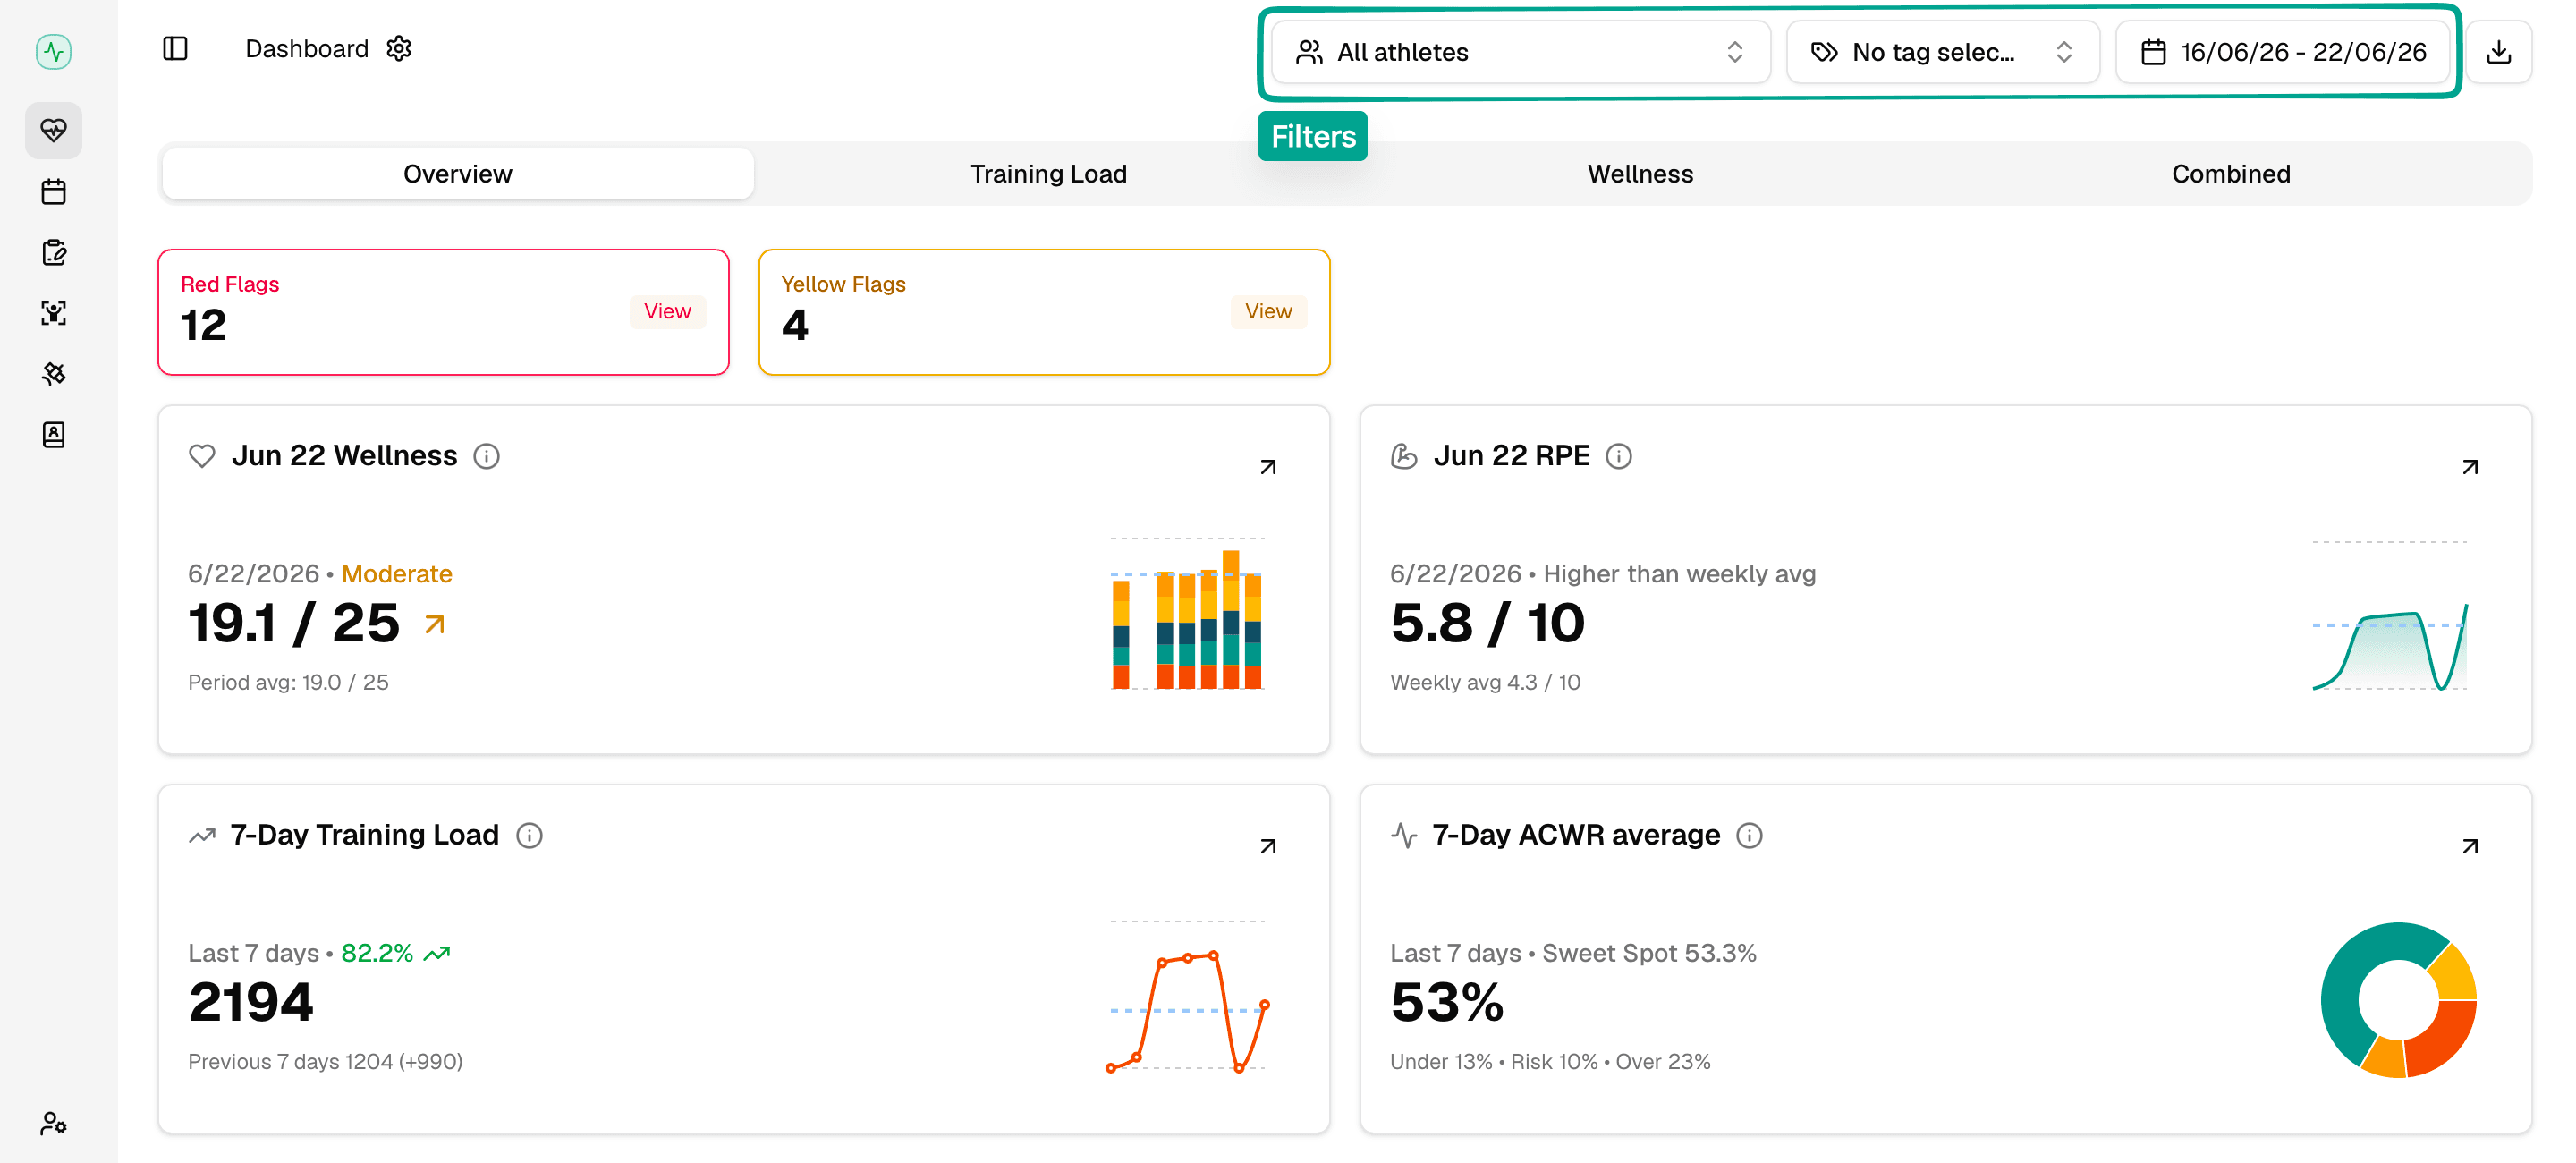Click 'Previous 7 days 1204 (+990)' text
The width and height of the screenshot is (2576, 1163).
click(325, 1061)
